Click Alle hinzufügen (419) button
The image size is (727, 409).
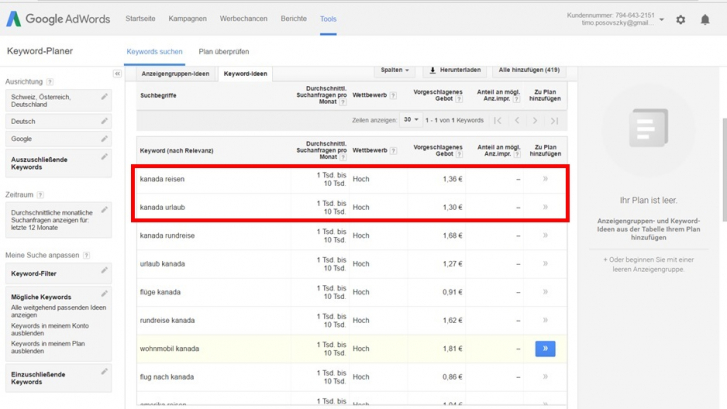[529, 70]
